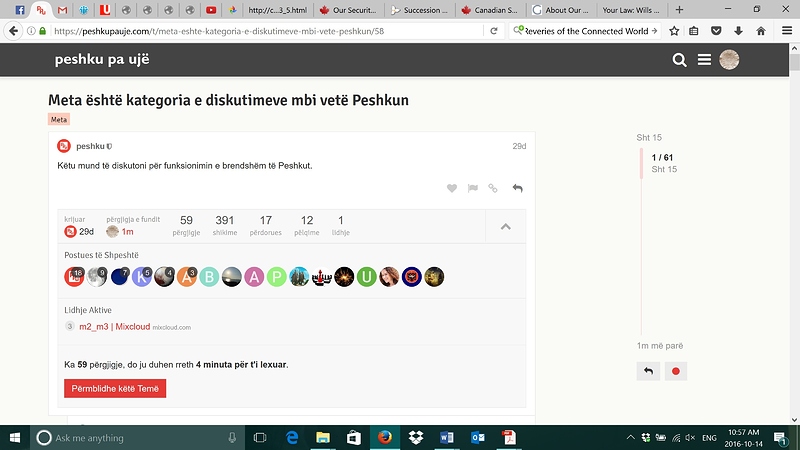Screen dimensions: 800x450
Task: Reply to the post using the arrow icon
Action: click(x=517, y=188)
